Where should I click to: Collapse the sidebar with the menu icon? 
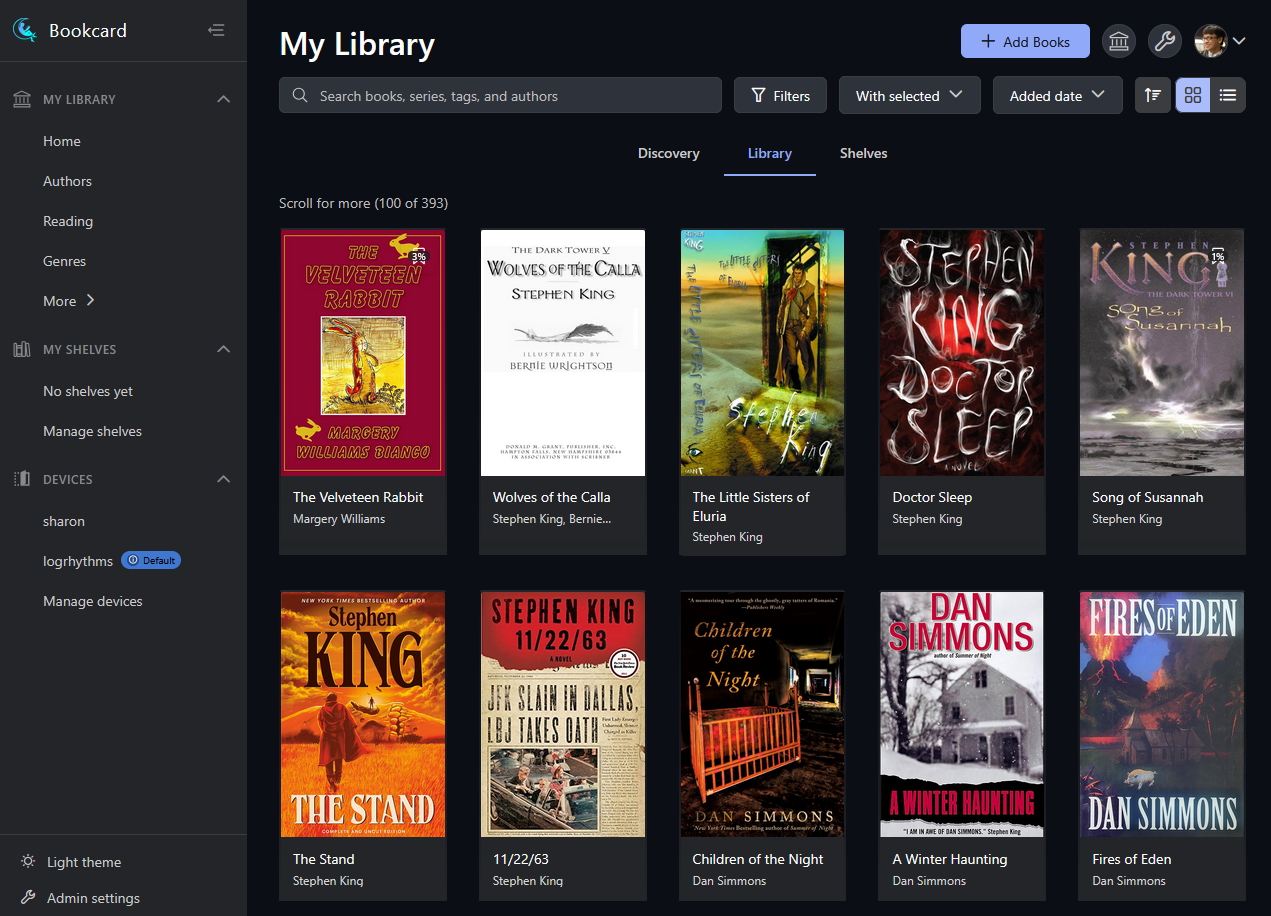coord(216,31)
